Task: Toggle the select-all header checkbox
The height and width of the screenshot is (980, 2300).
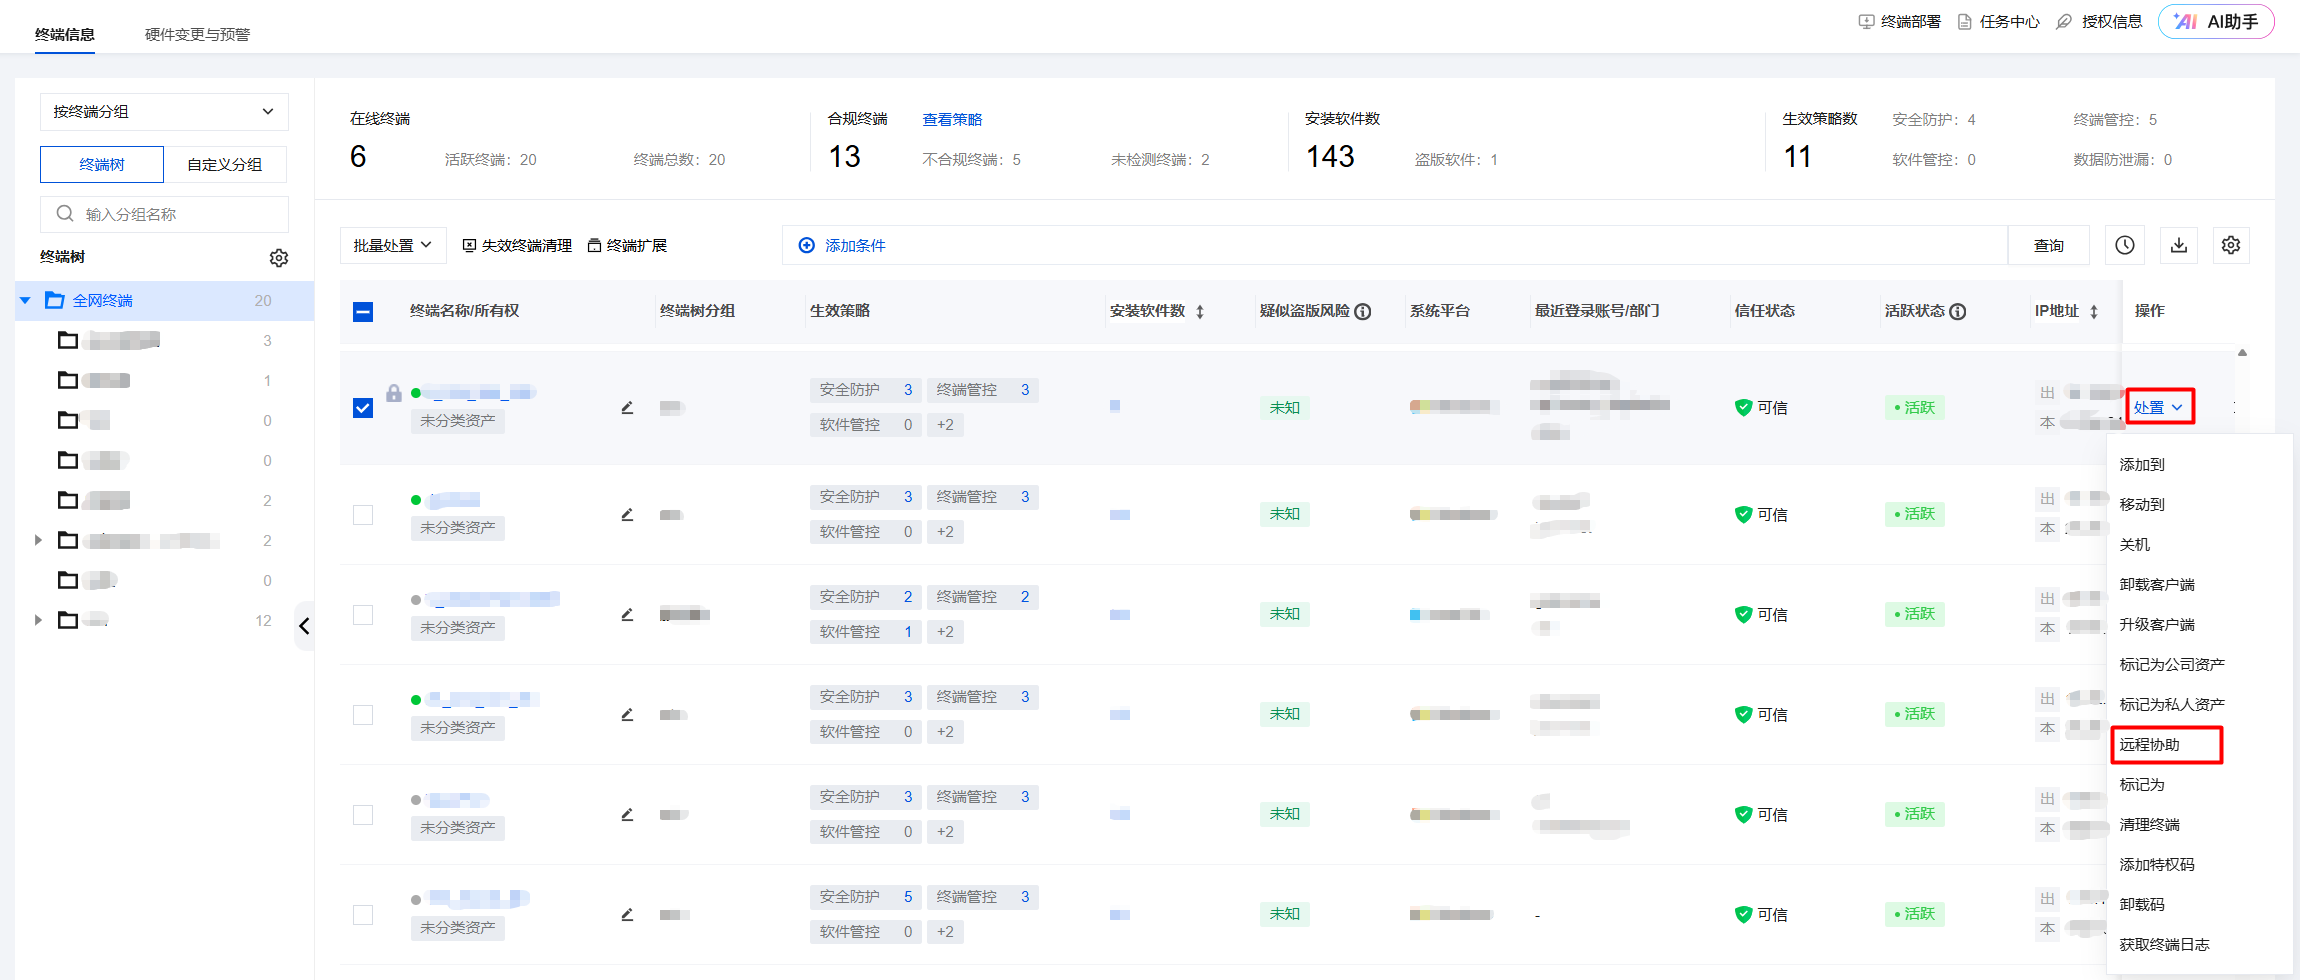Action: point(363,312)
